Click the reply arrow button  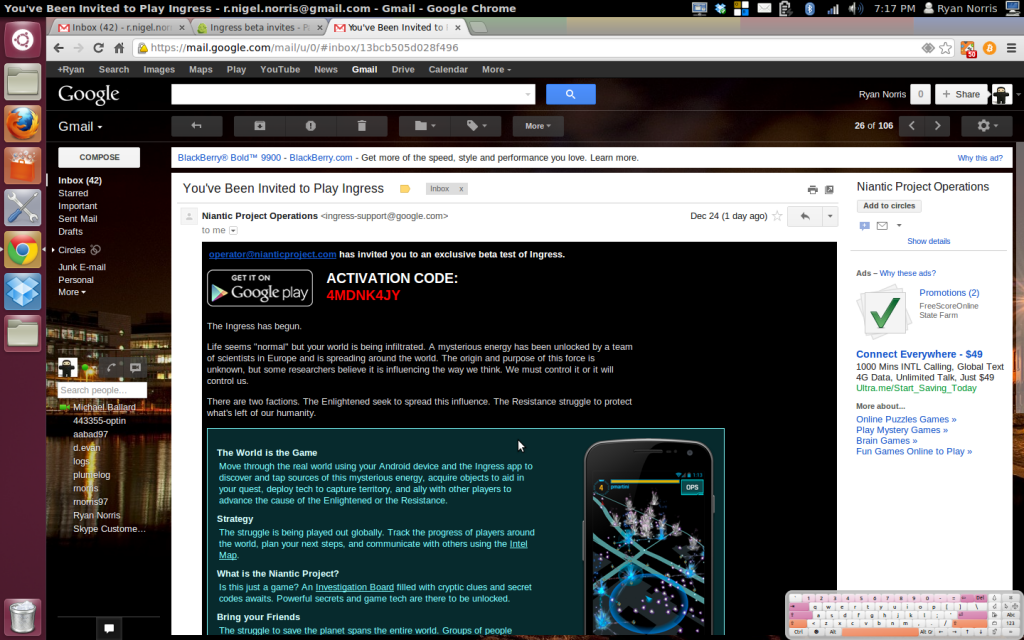click(805, 216)
